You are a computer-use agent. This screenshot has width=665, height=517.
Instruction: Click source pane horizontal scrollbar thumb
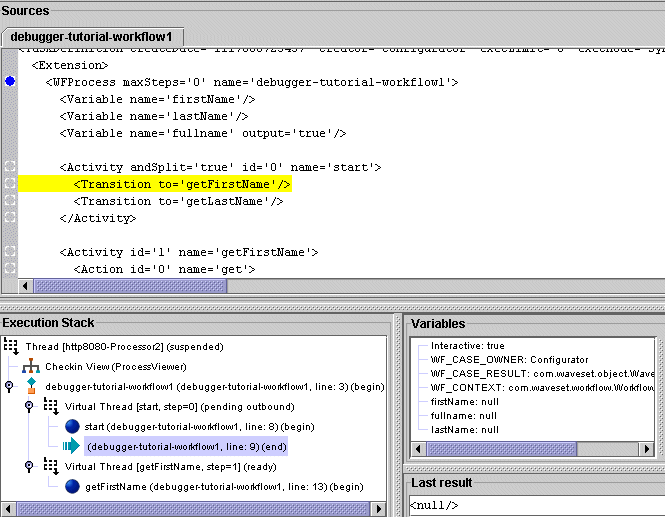tap(130, 286)
